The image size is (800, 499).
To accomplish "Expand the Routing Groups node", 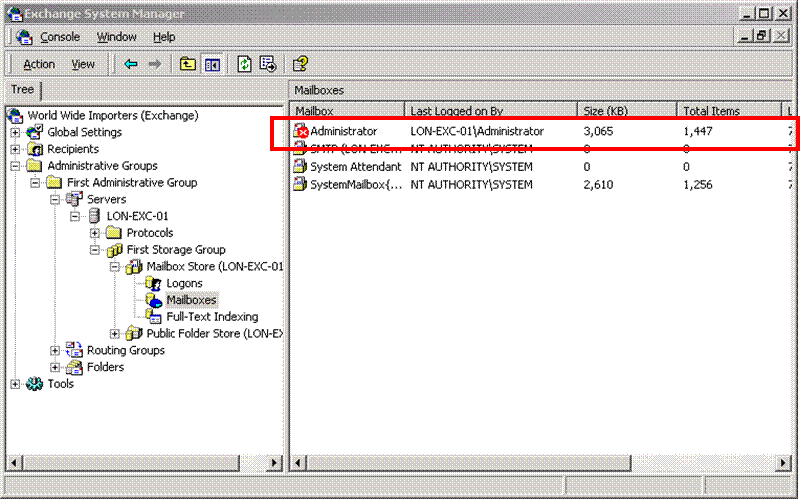I will tap(55, 351).
